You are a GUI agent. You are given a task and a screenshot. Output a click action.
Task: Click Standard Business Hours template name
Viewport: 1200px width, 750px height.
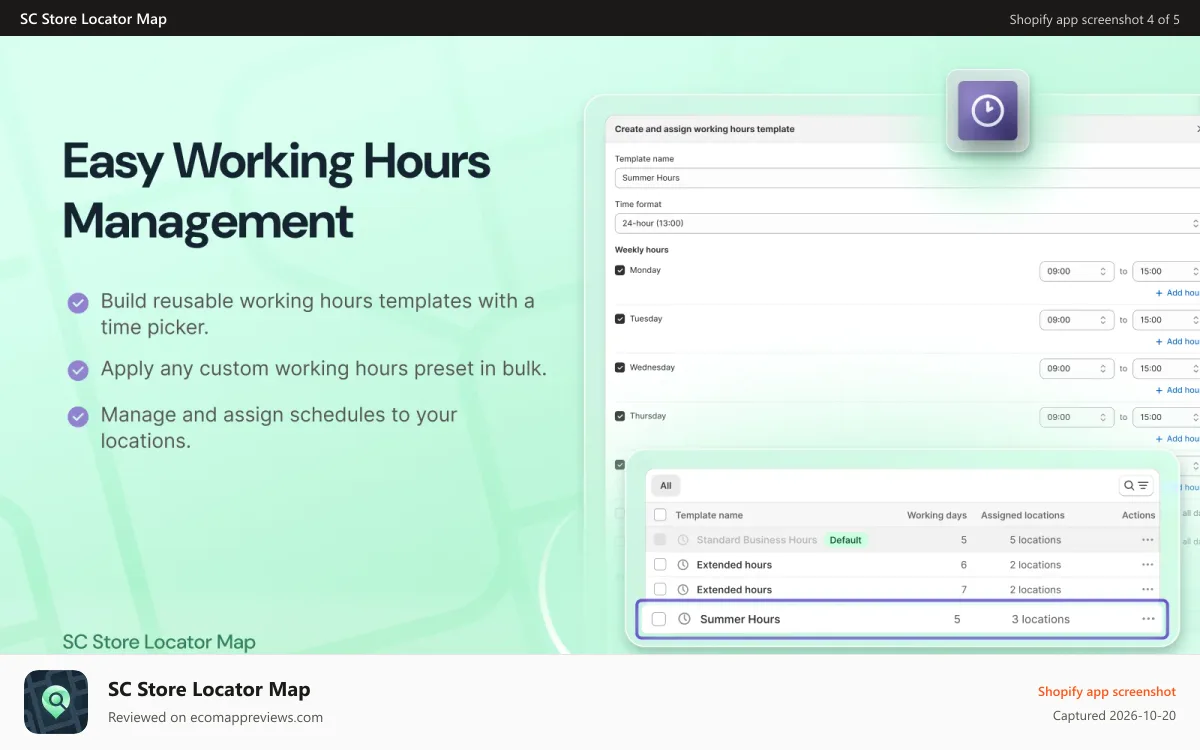pyautogui.click(x=757, y=540)
